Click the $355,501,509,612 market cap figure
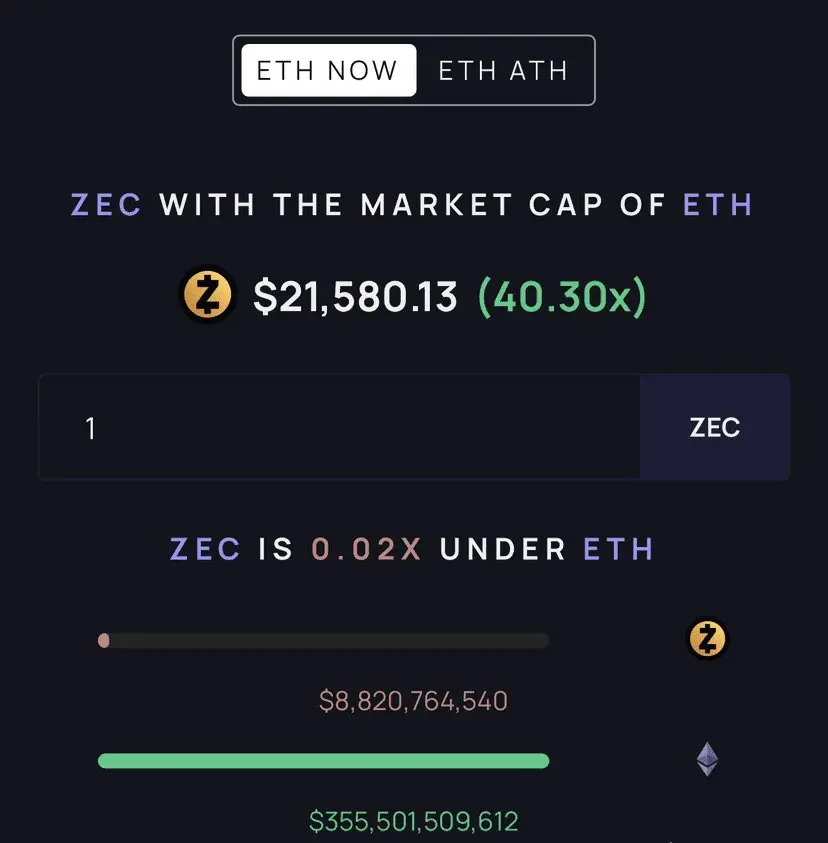The width and height of the screenshot is (828, 843). tap(413, 822)
